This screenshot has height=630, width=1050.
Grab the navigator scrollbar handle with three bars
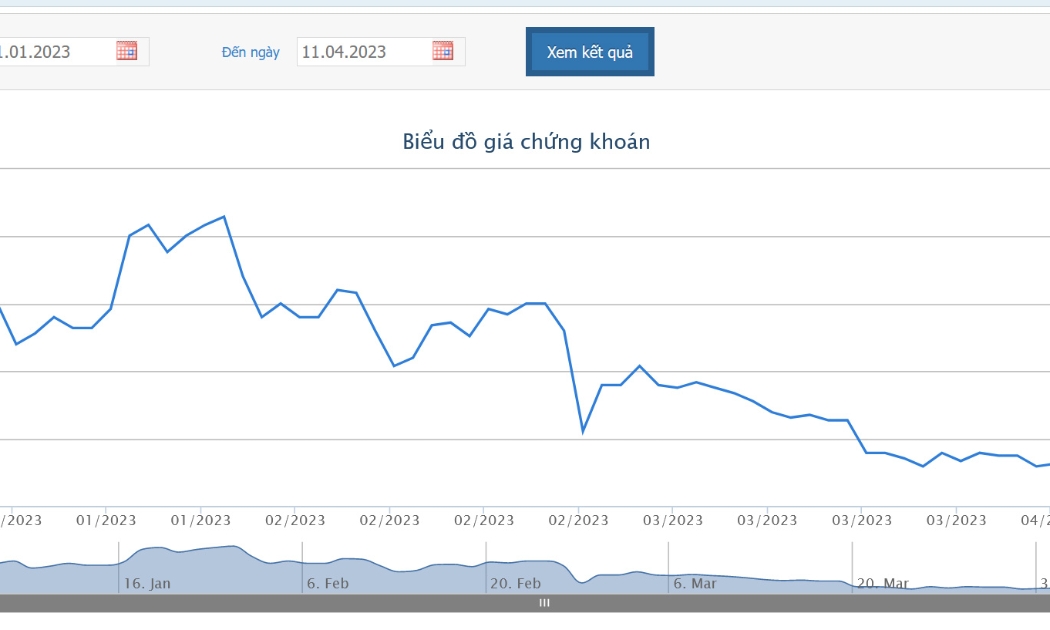tap(544, 603)
